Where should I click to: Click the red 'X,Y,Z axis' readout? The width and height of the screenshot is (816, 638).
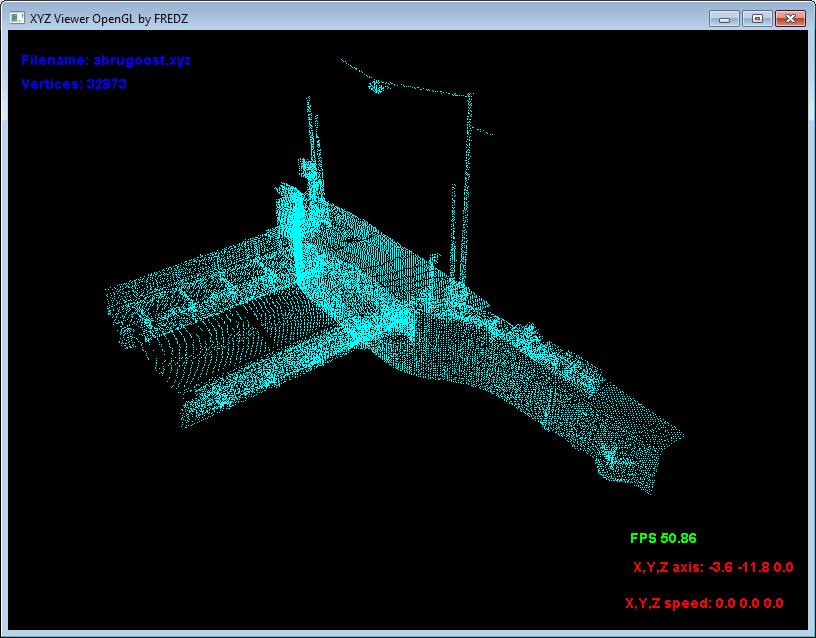coord(713,567)
